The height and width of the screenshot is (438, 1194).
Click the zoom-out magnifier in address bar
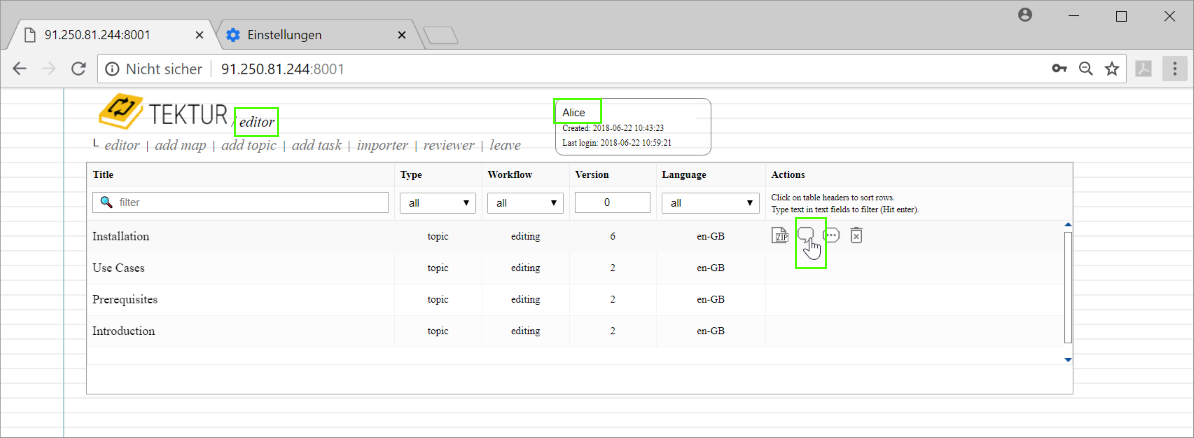coord(1085,69)
